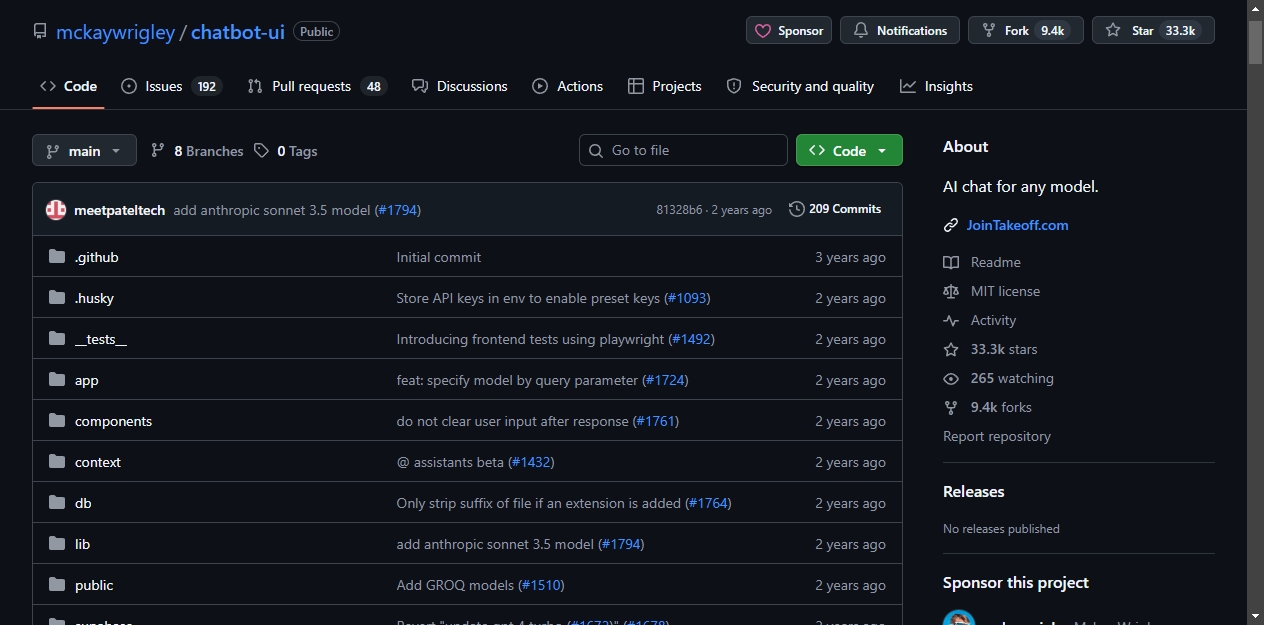Image resolution: width=1264 pixels, height=625 pixels.
Task: Switch to the Actions tab
Action: tap(568, 86)
